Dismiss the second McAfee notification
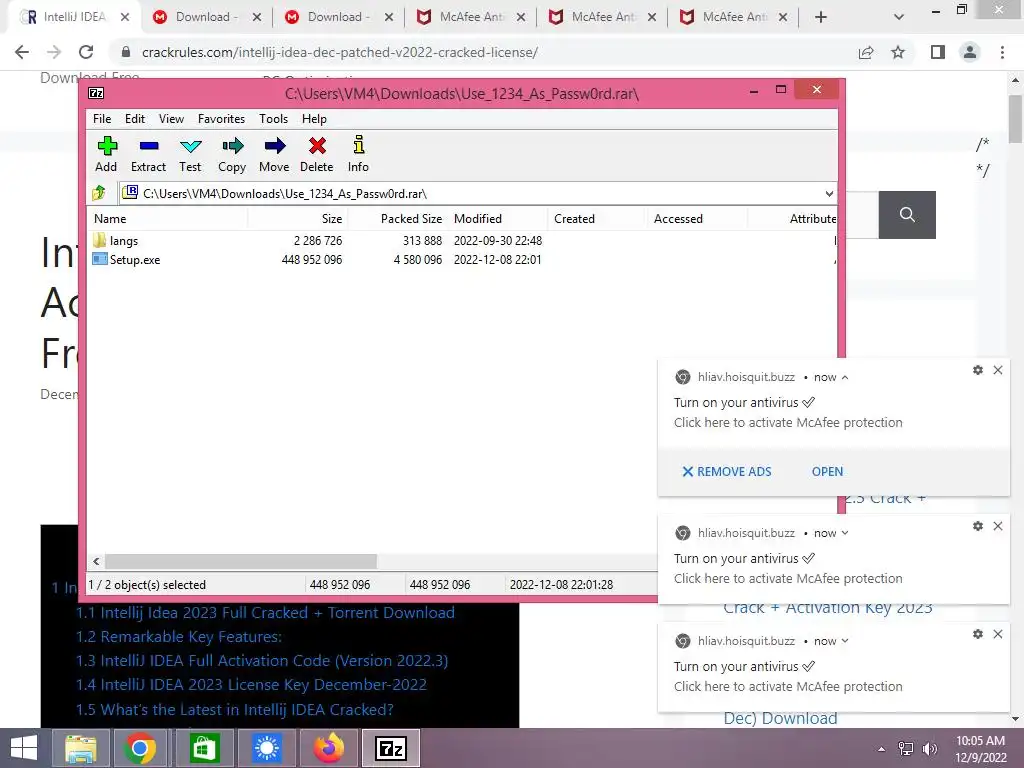Screen dimensions: 1024x768 point(998,526)
